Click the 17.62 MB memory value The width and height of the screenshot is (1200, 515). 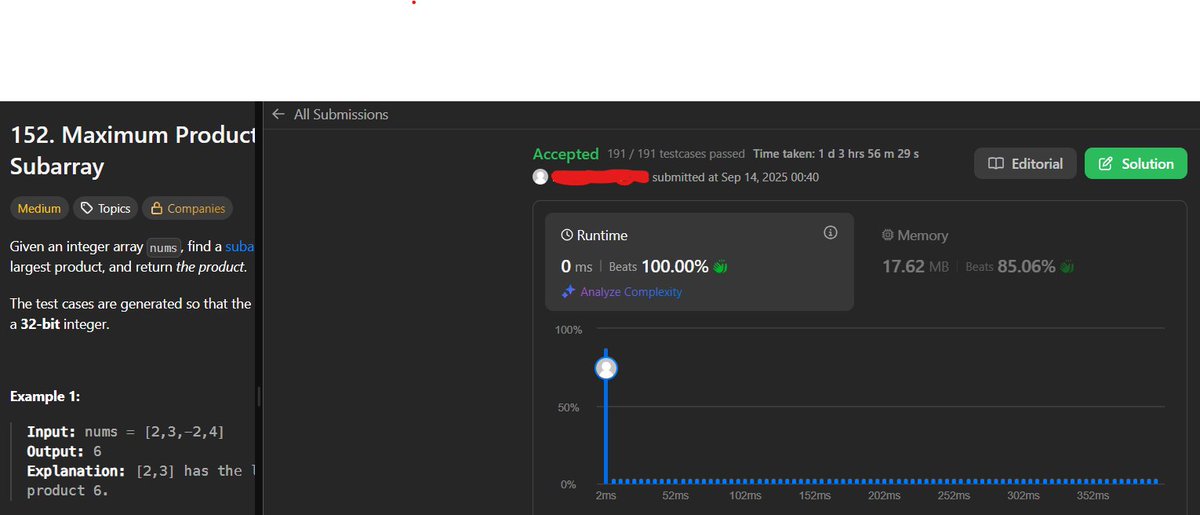(x=915, y=267)
